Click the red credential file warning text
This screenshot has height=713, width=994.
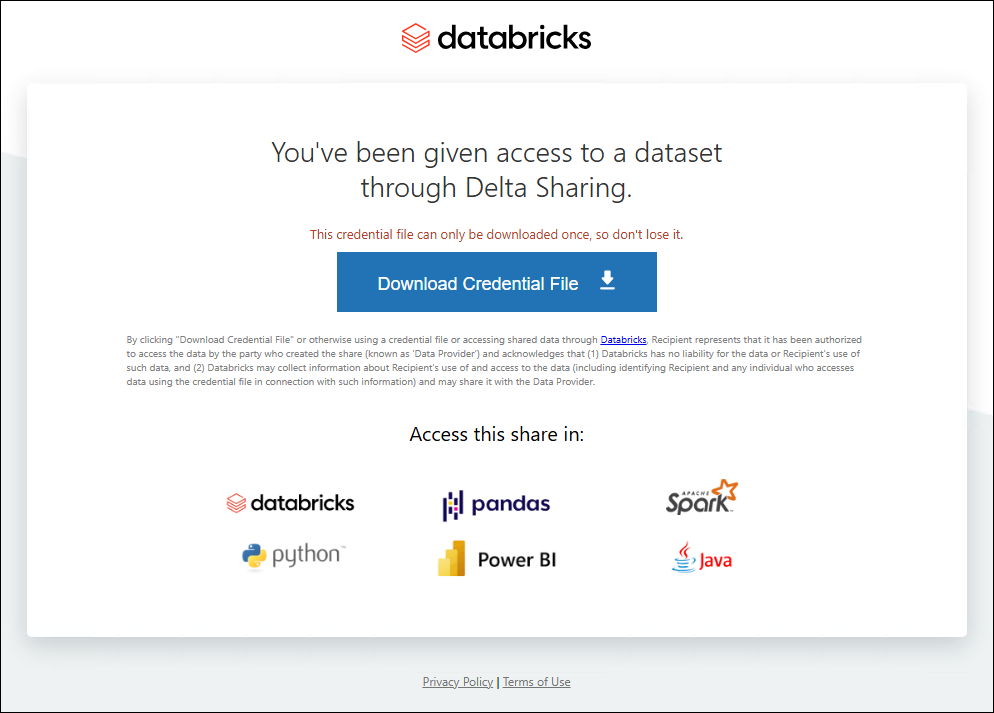coord(497,234)
